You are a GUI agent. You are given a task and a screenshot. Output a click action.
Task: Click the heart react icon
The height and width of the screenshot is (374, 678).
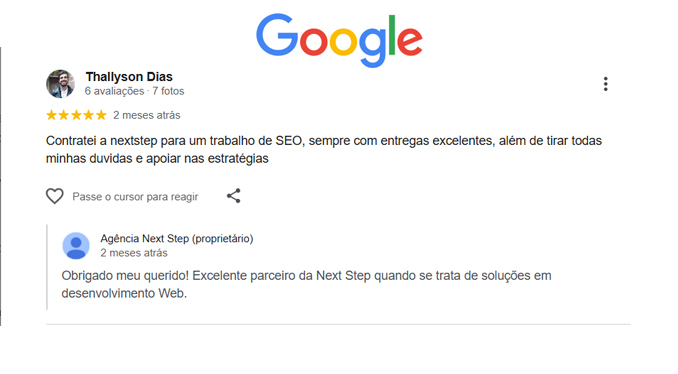[x=55, y=196]
